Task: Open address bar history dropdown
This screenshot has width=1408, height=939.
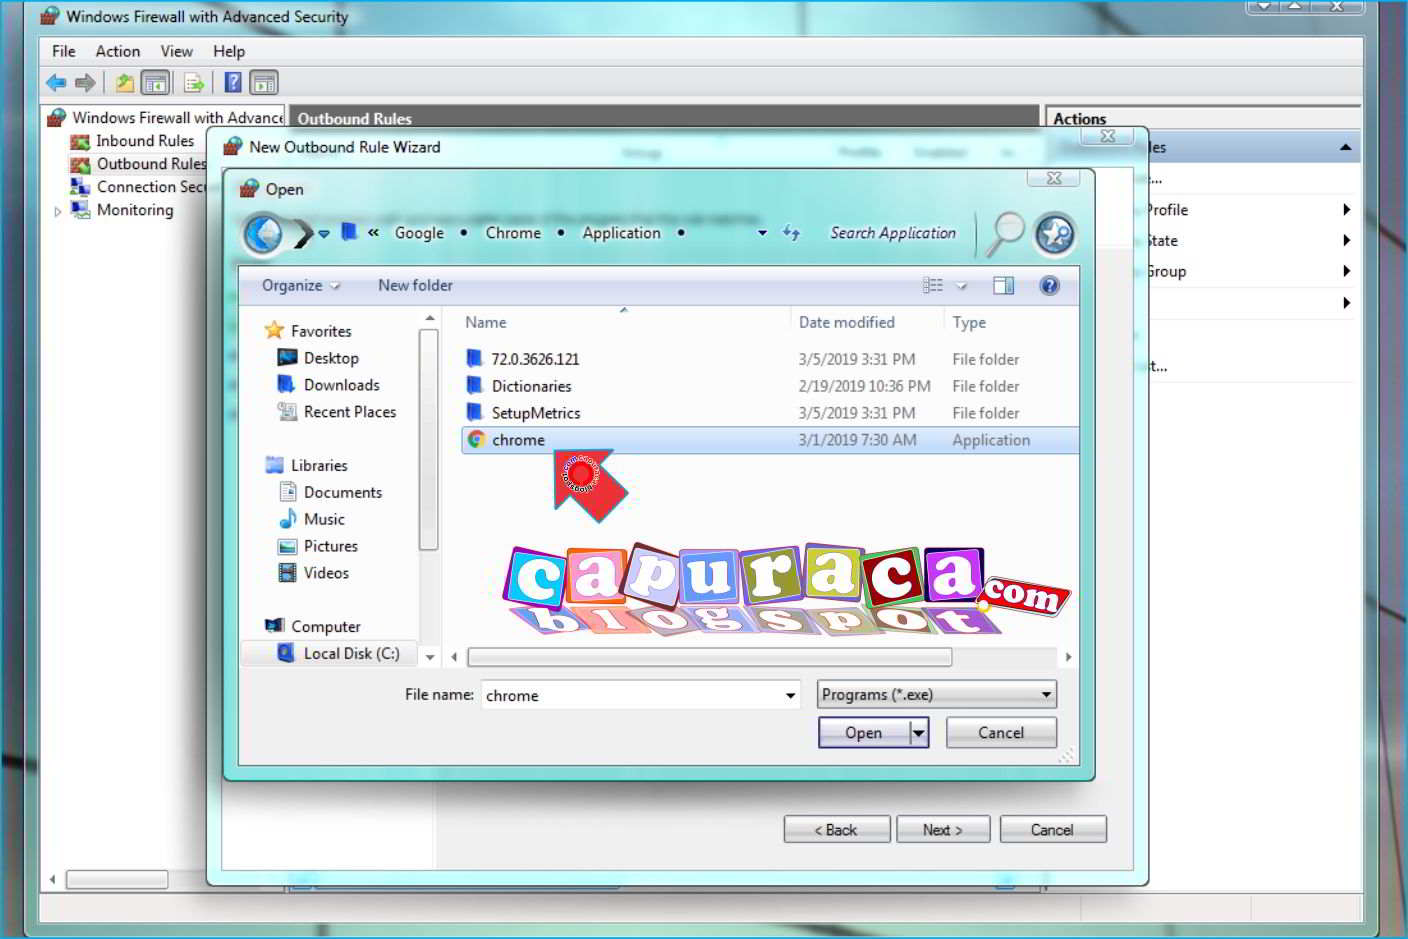Action: [x=762, y=233]
